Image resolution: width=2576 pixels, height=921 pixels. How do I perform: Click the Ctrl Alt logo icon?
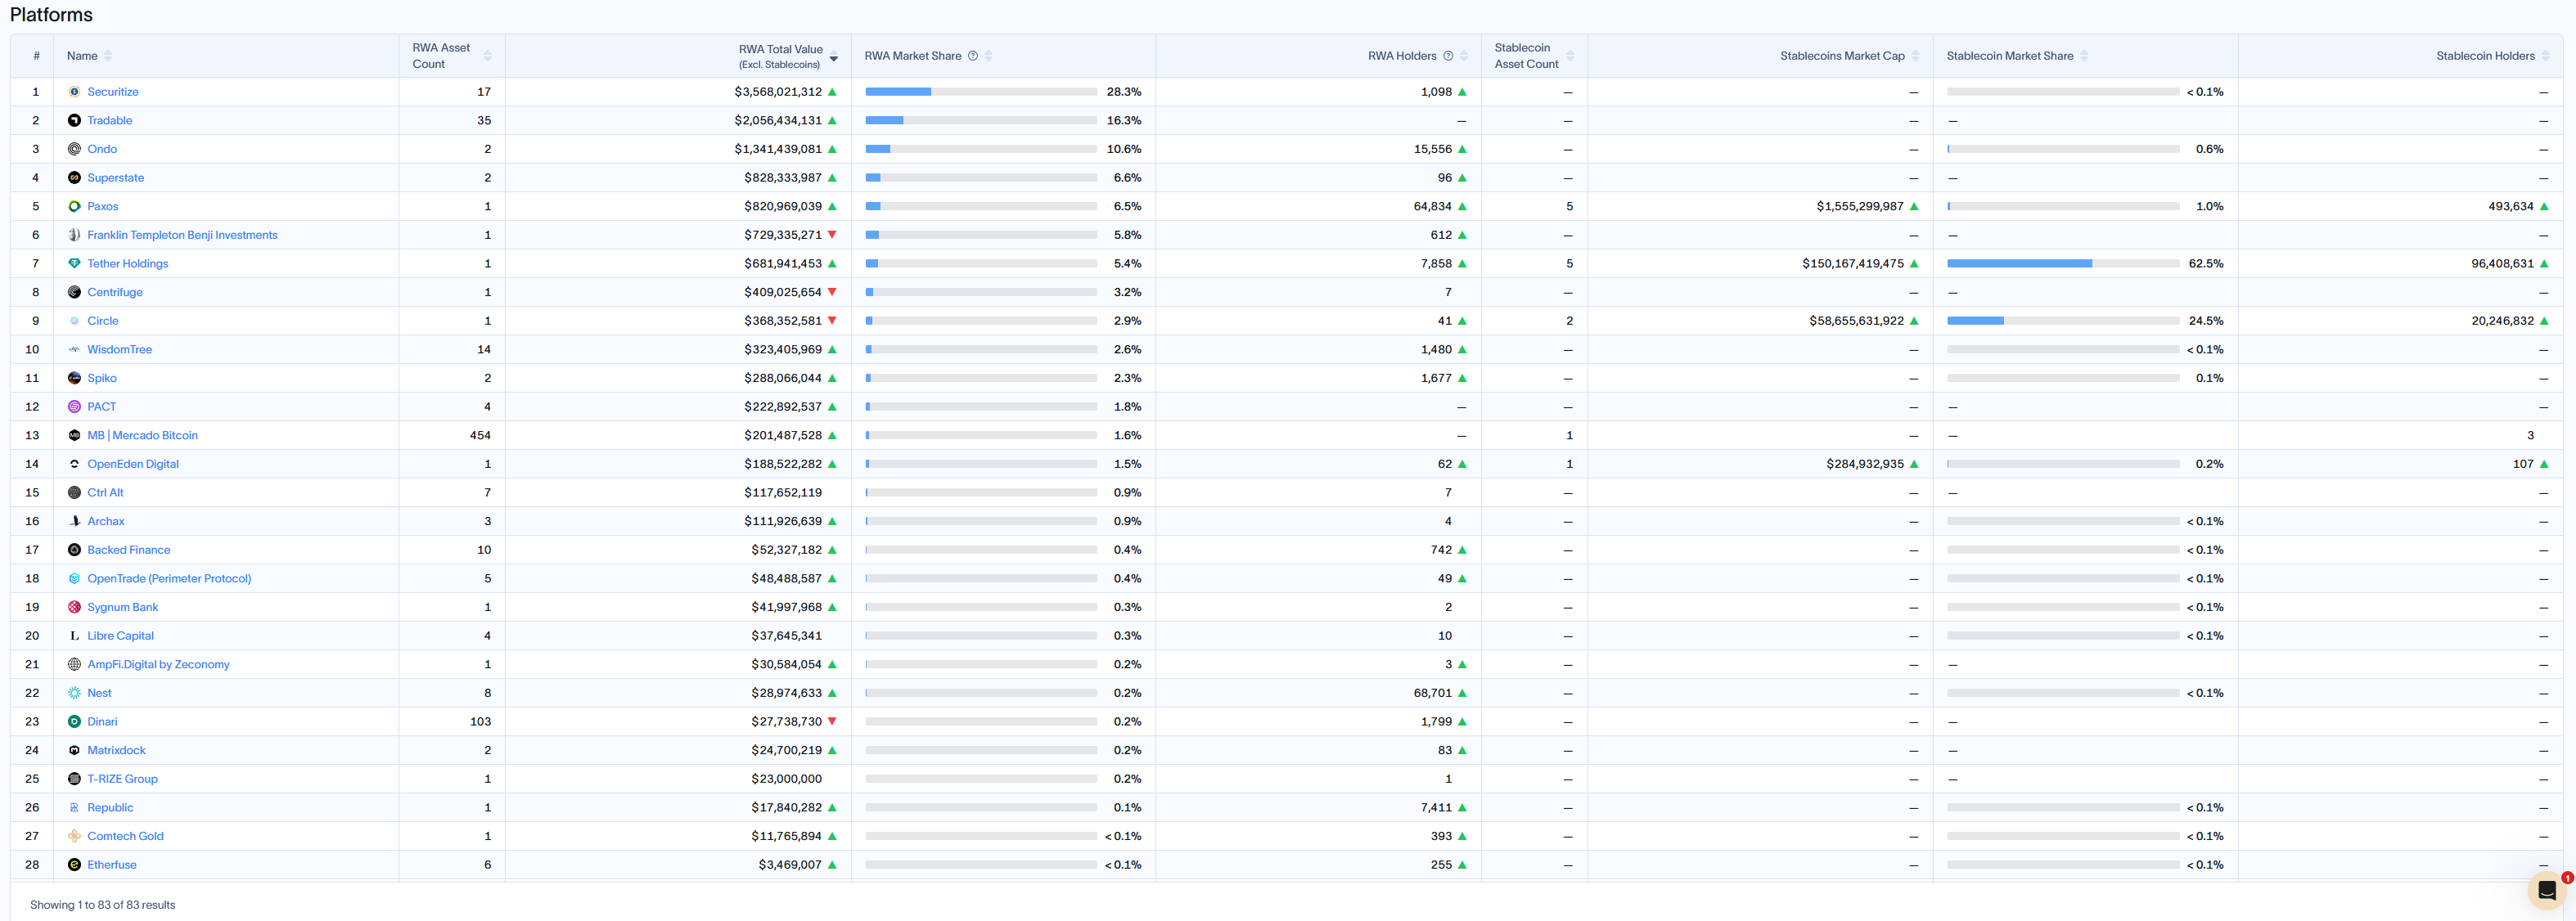74,493
